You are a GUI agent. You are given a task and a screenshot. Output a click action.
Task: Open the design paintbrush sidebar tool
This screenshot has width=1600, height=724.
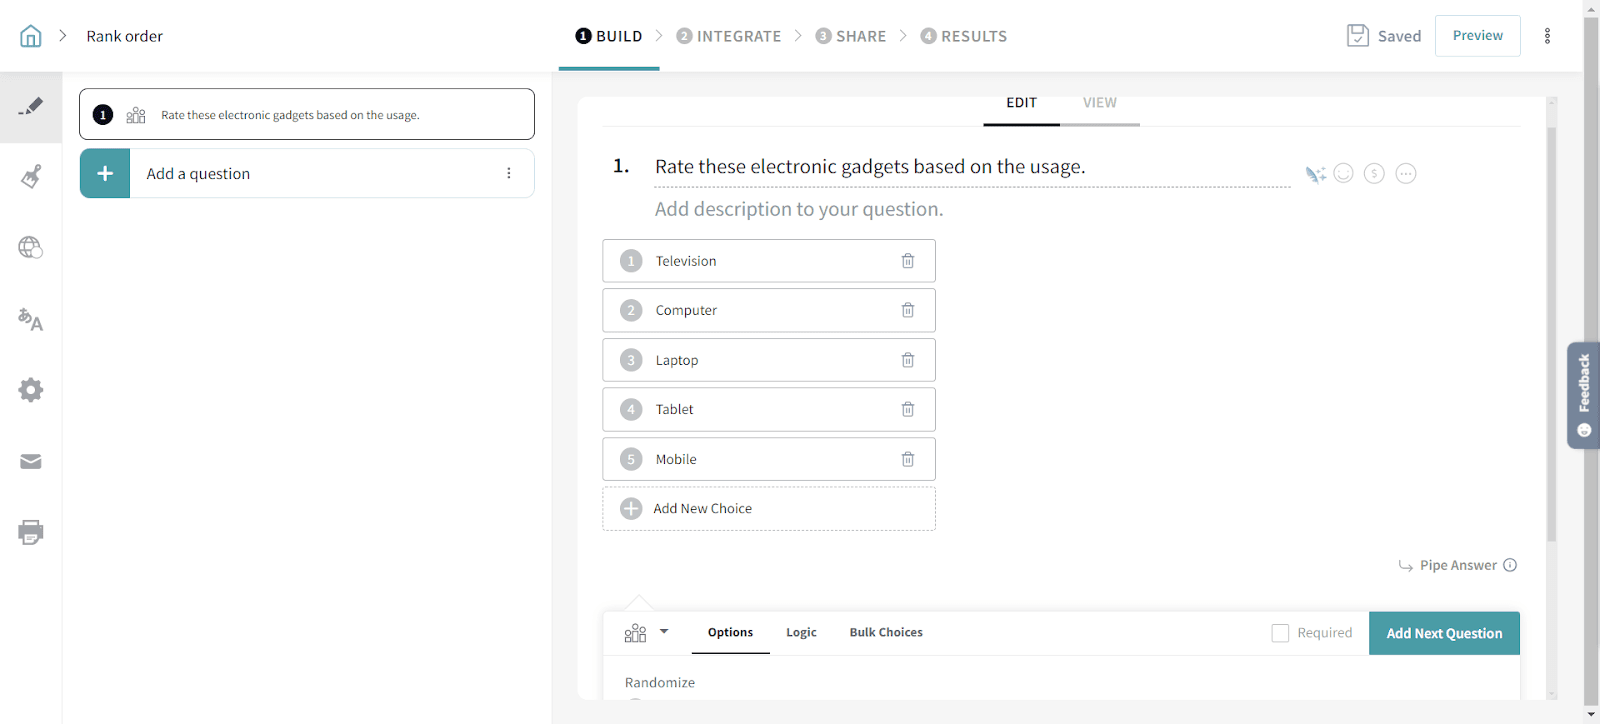coord(31,177)
